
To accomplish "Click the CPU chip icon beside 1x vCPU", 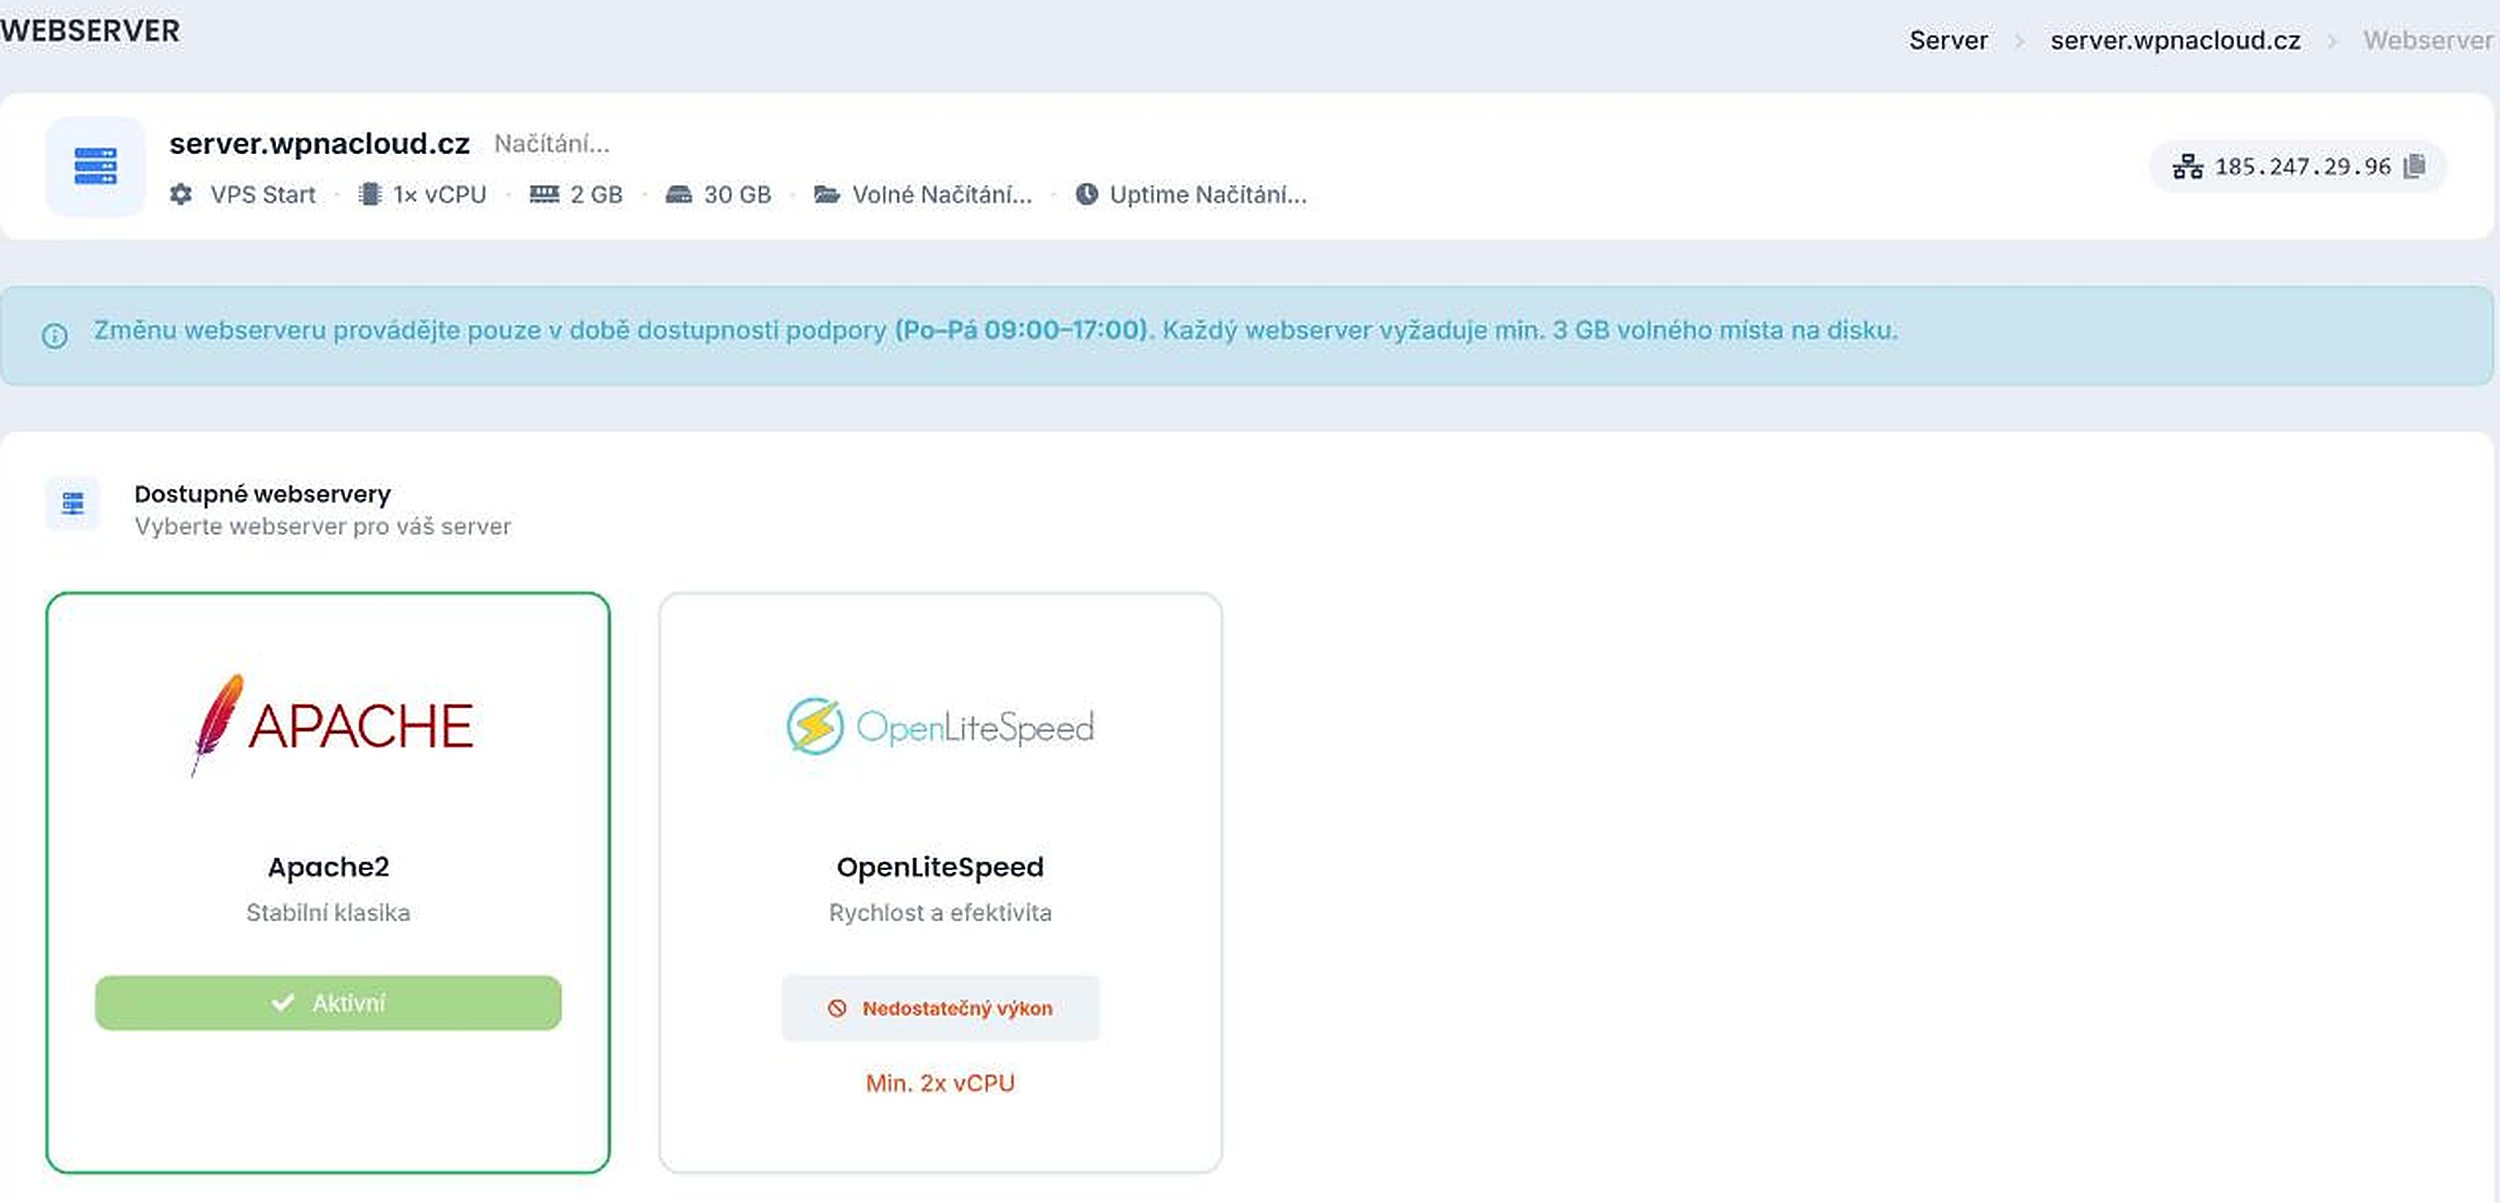I will tap(370, 194).
